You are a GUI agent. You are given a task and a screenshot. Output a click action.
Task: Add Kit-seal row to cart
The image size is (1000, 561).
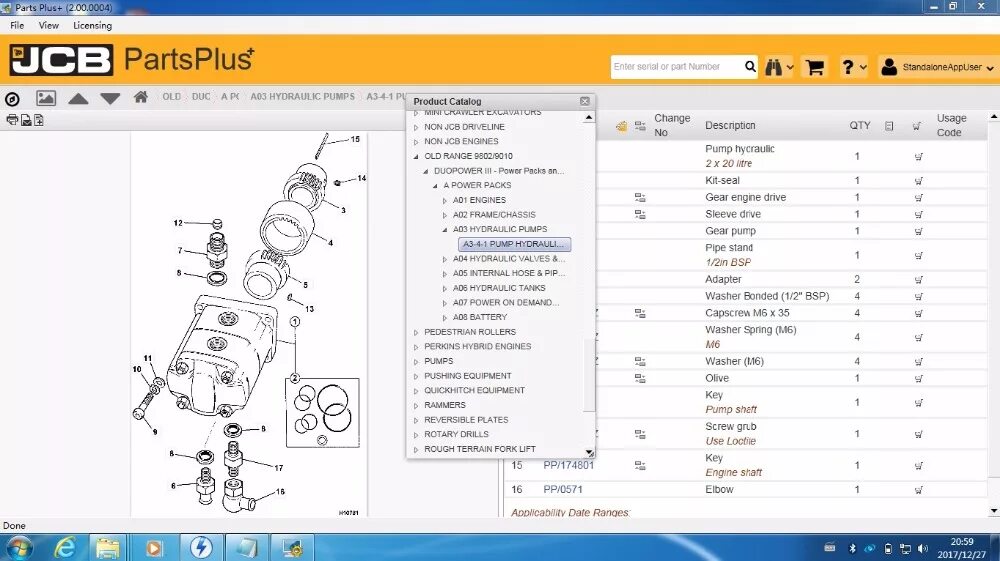(918, 181)
